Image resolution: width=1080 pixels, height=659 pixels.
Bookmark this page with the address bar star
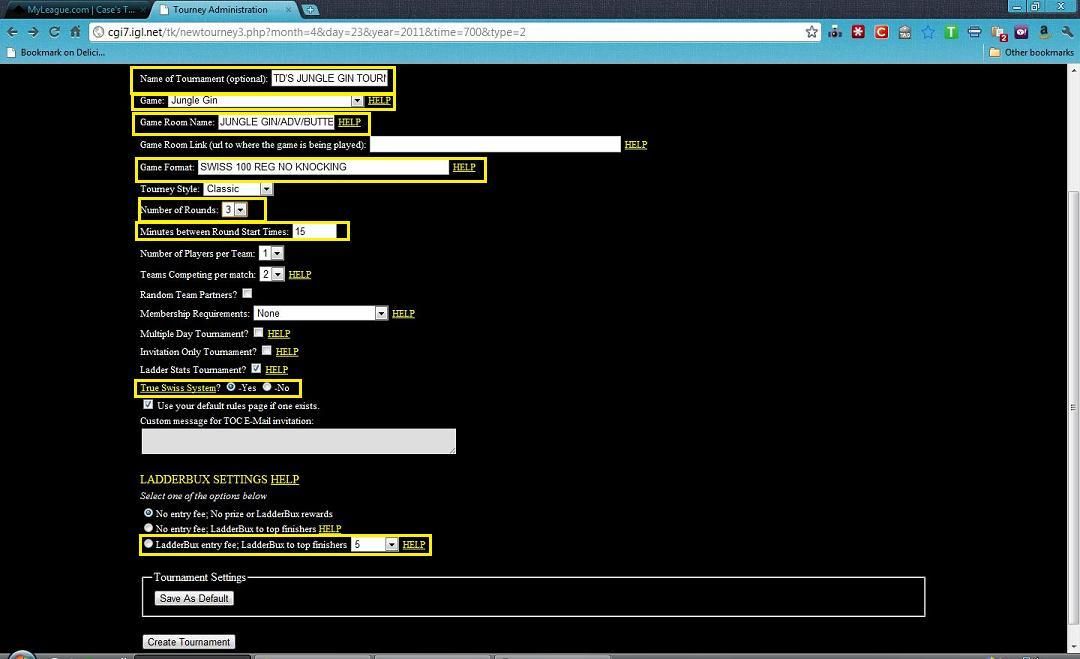coord(811,32)
